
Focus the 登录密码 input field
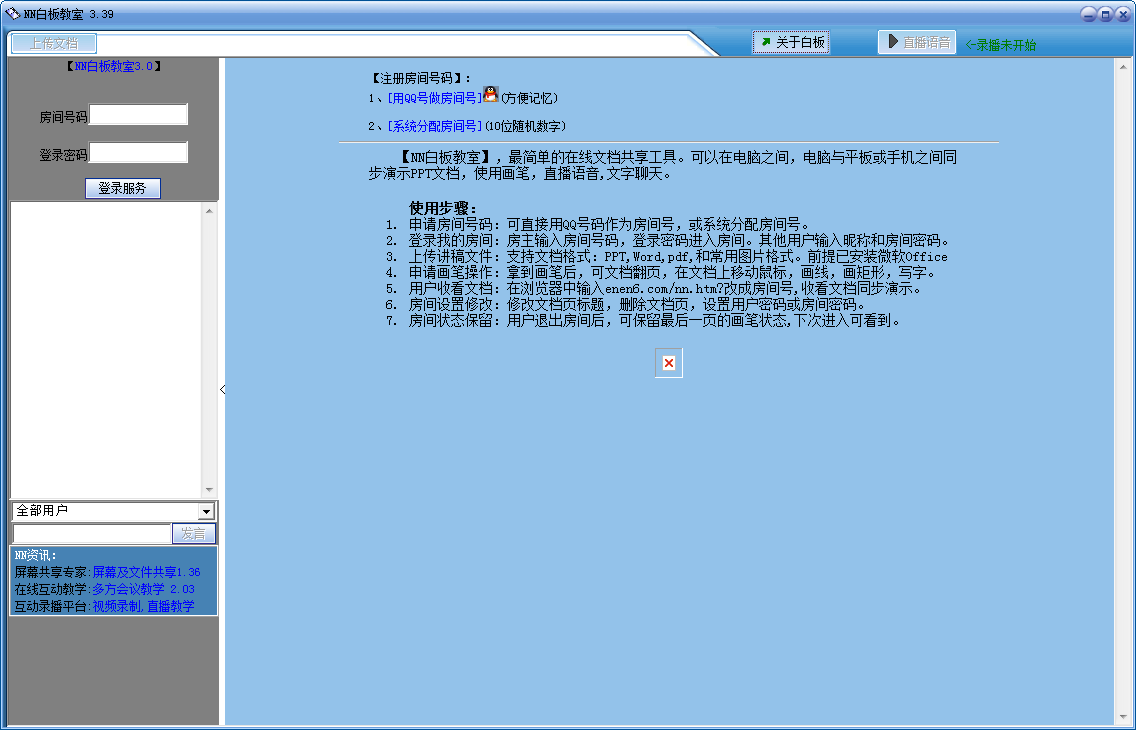click(138, 152)
